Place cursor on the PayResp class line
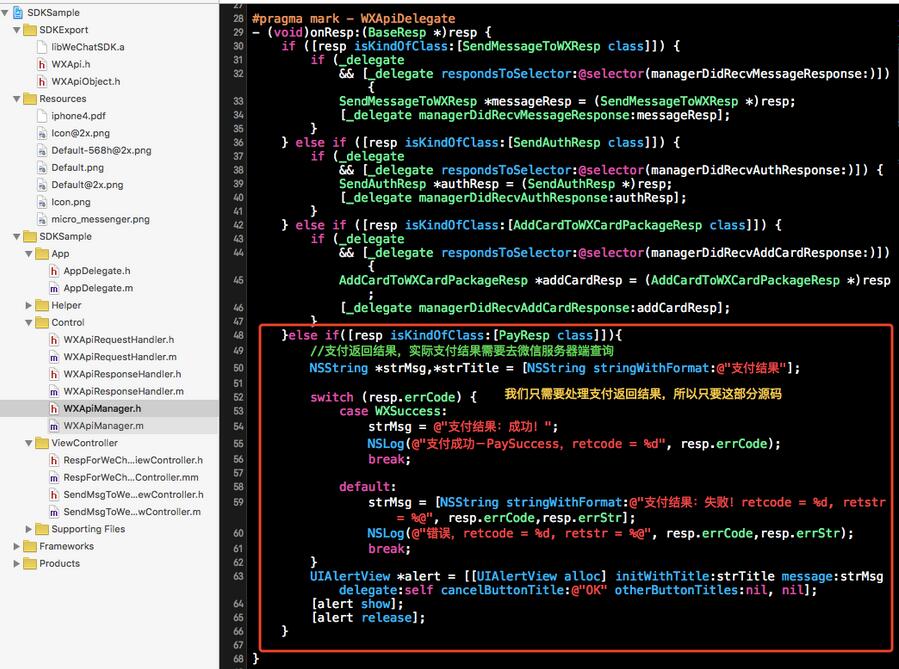Viewport: 899px width, 669px height. click(452, 335)
